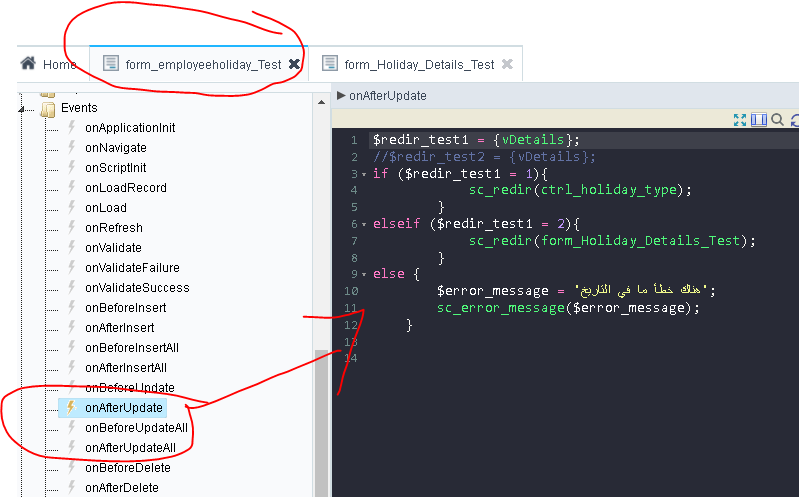Viewport: 799px width, 497px height.
Task: Click the lightning icon beside onValidate
Action: click(x=72, y=247)
